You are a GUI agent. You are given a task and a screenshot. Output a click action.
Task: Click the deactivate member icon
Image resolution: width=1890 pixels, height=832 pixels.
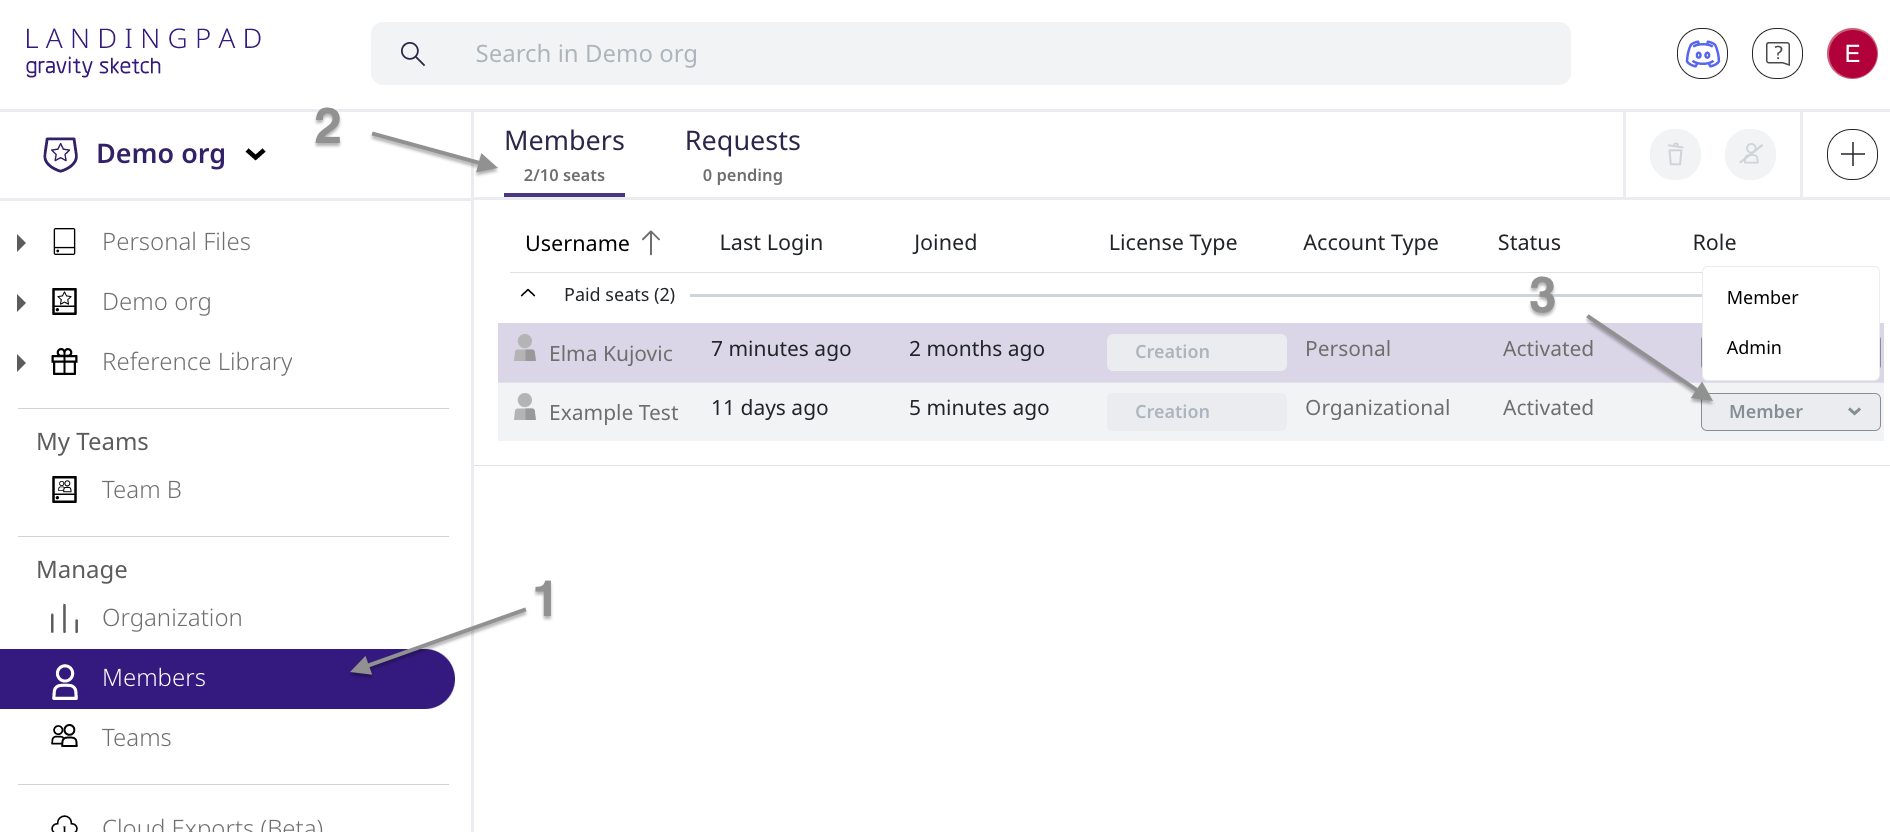pyautogui.click(x=1750, y=155)
